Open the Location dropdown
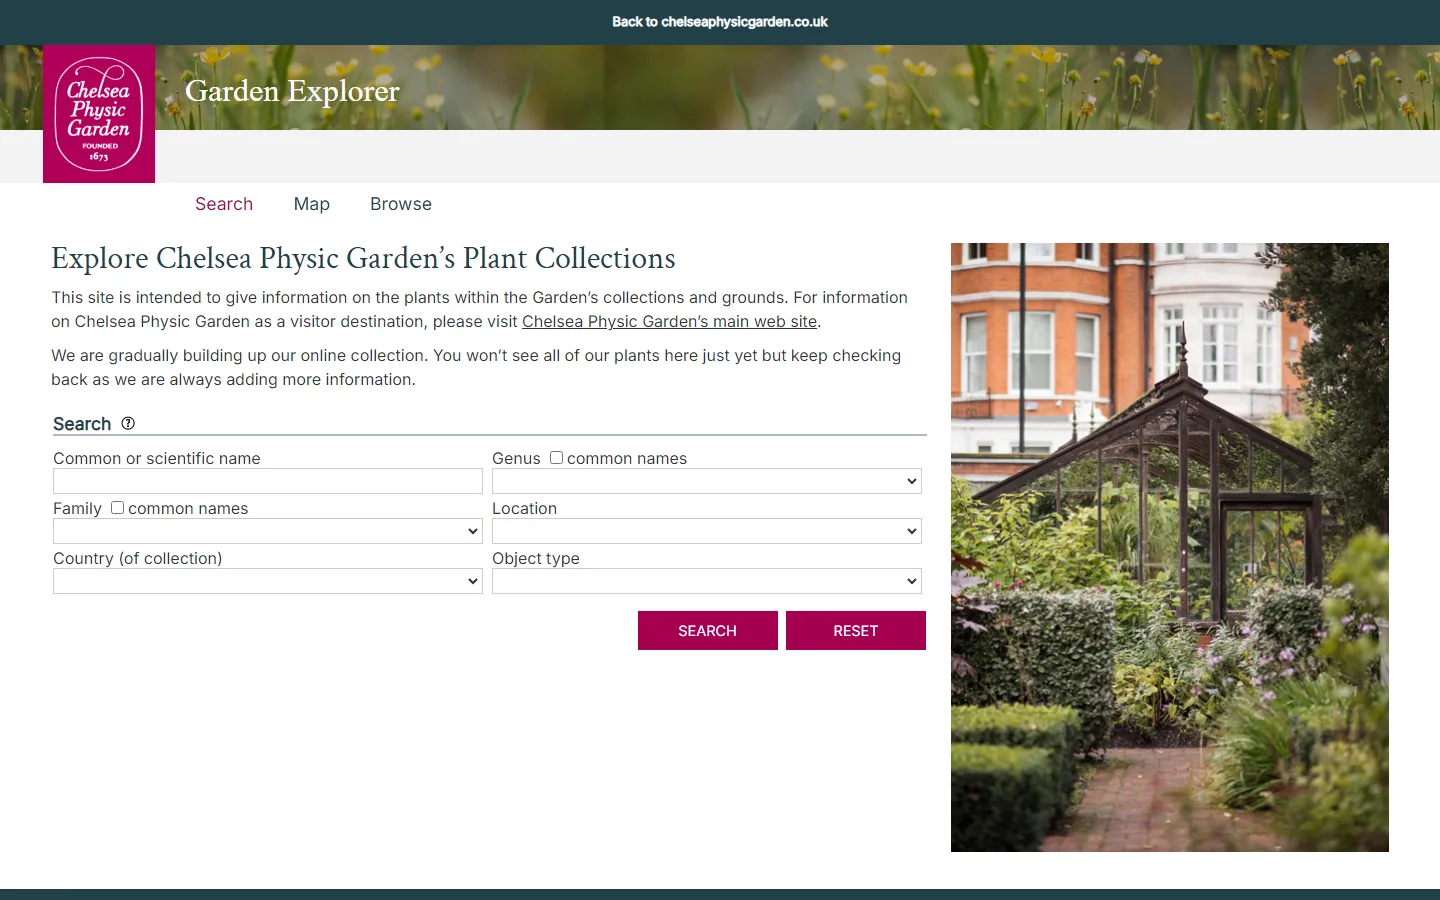 tap(707, 531)
